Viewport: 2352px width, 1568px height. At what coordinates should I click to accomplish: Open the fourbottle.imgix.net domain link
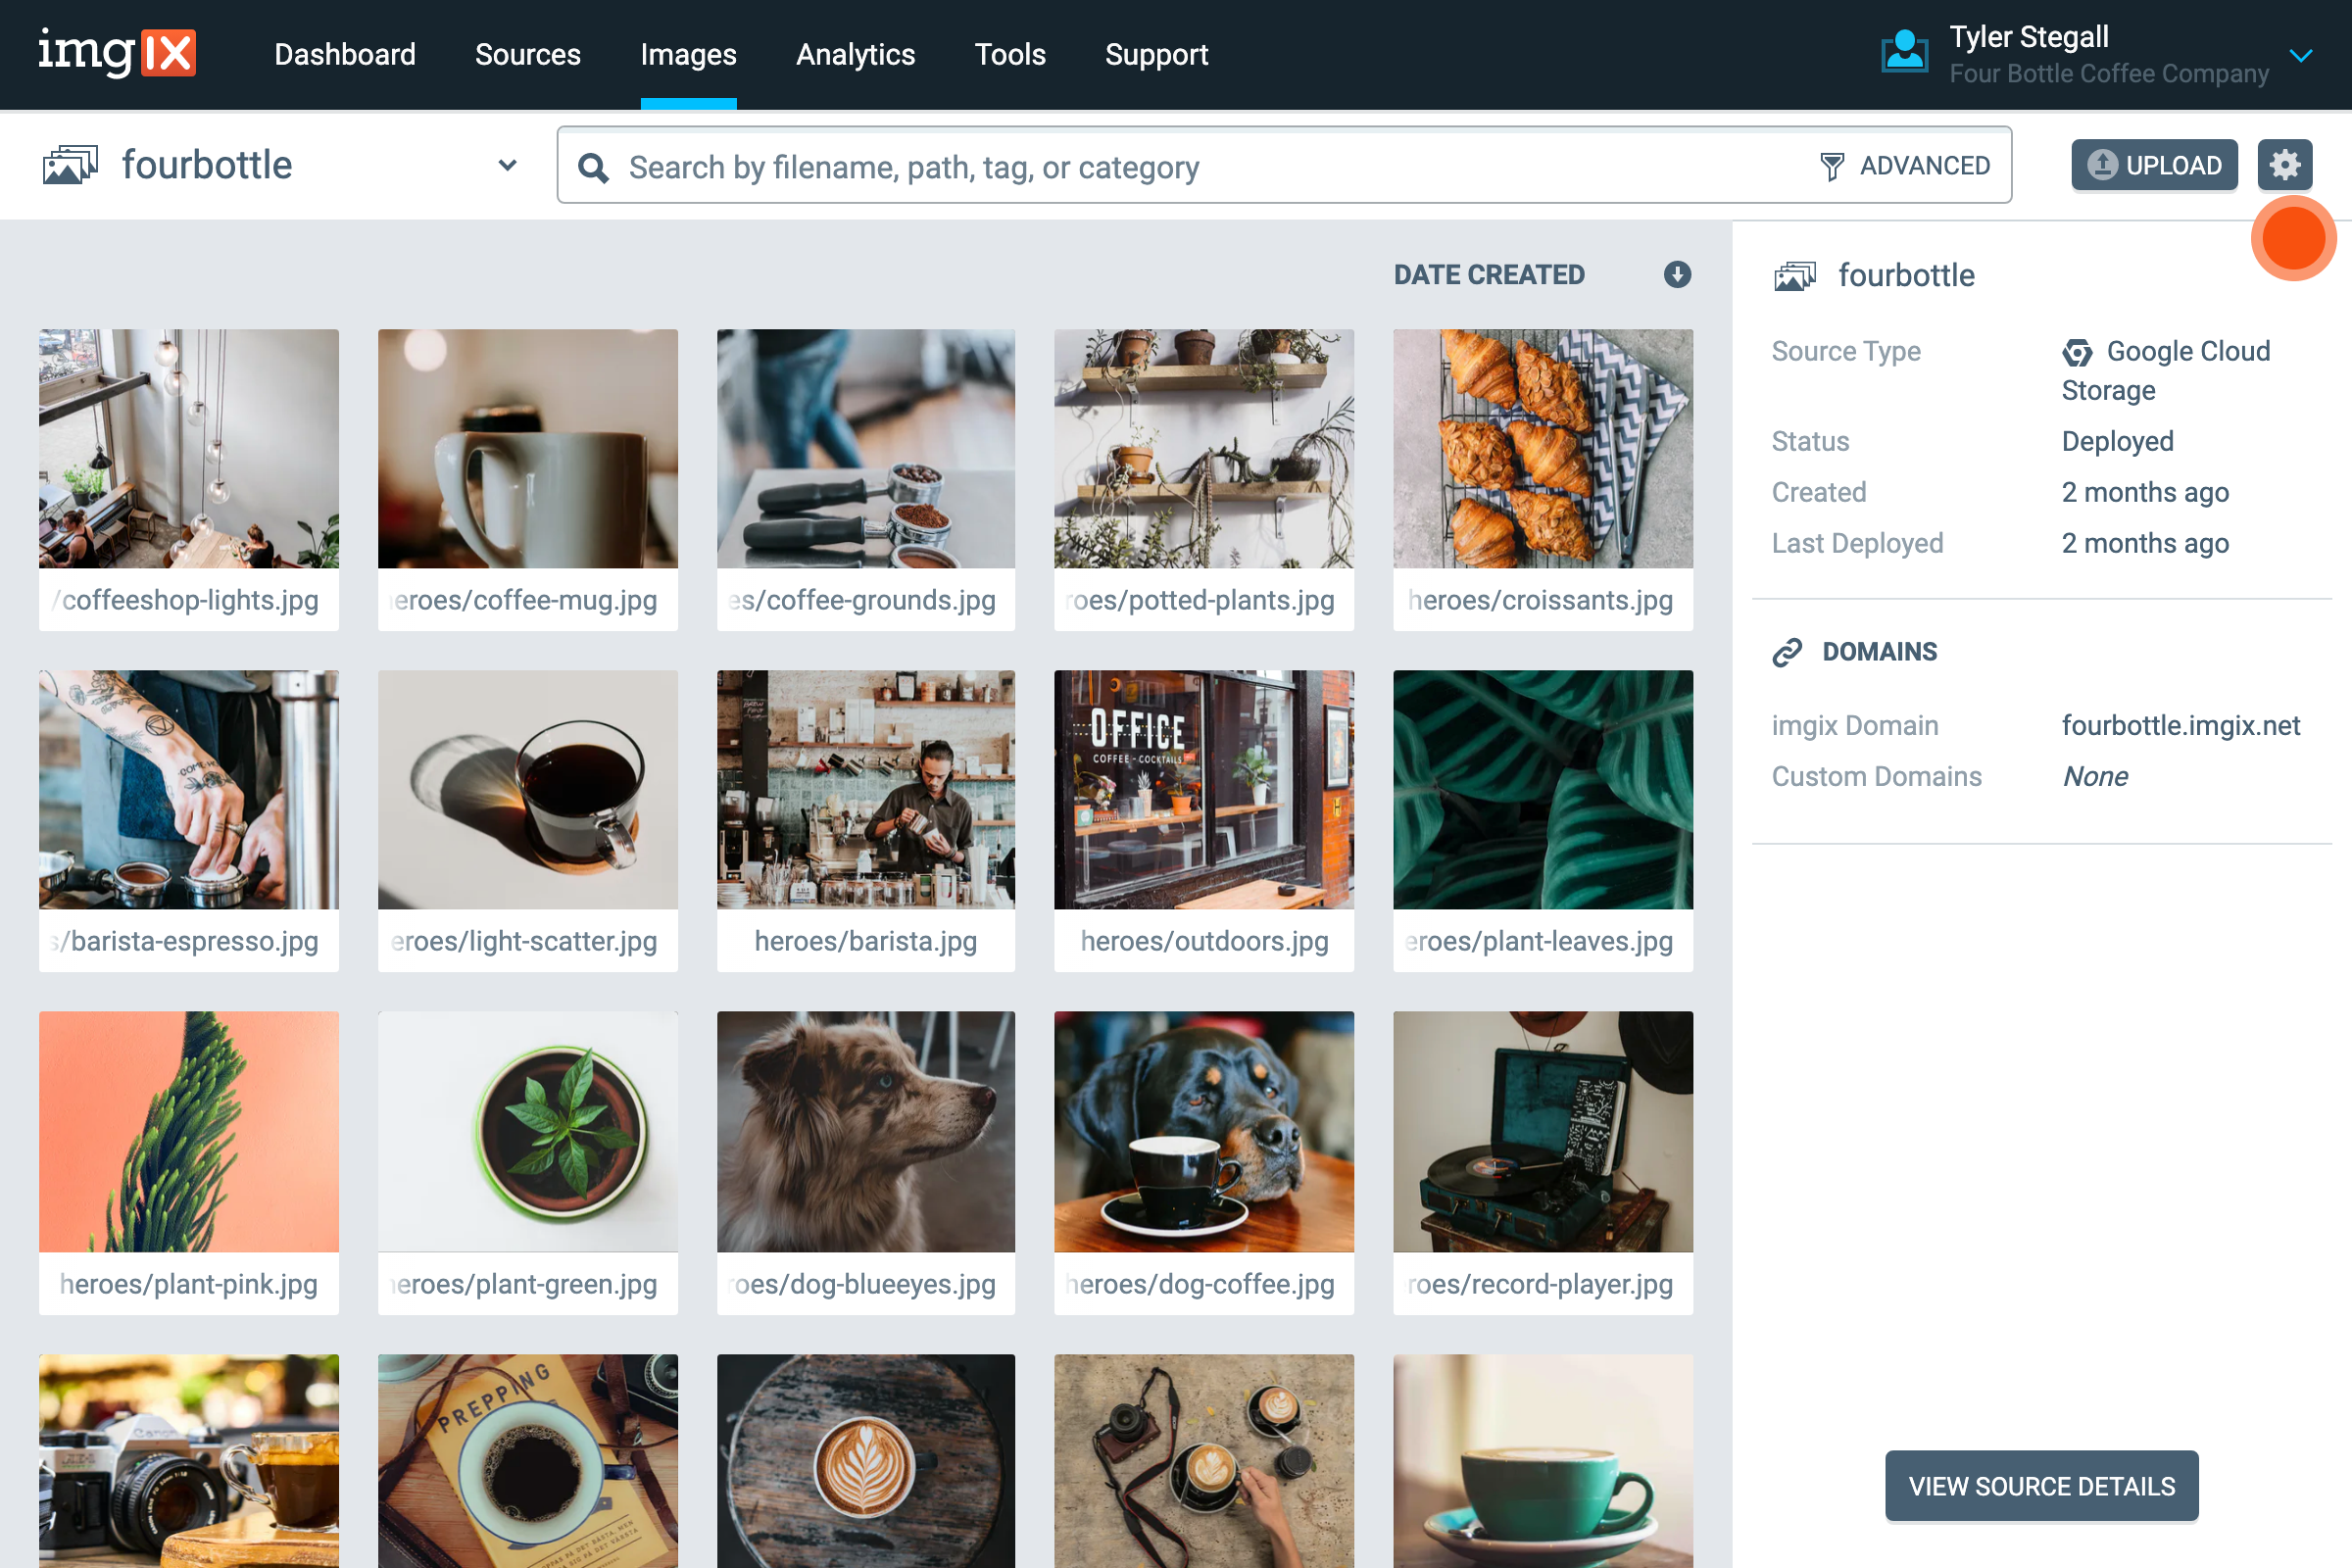click(2180, 725)
